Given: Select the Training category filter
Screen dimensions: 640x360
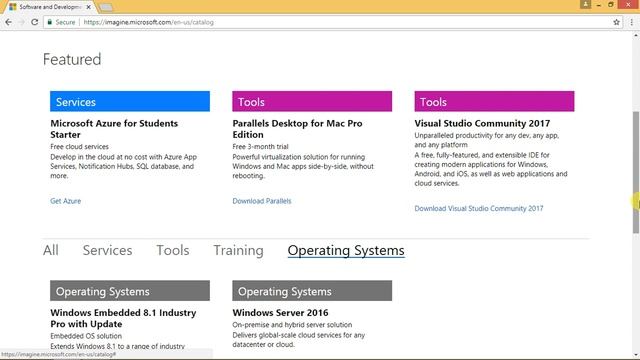Looking at the screenshot, I should tap(238, 250).
